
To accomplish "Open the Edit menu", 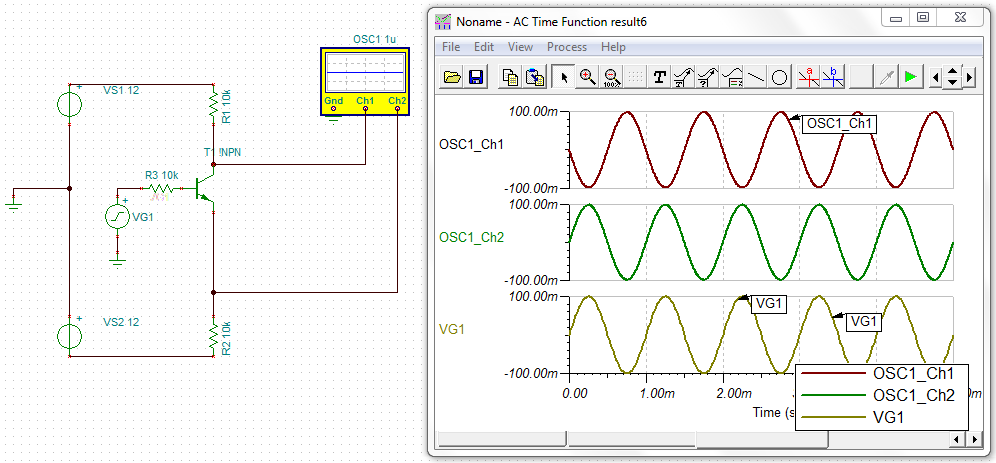I will click(x=484, y=47).
